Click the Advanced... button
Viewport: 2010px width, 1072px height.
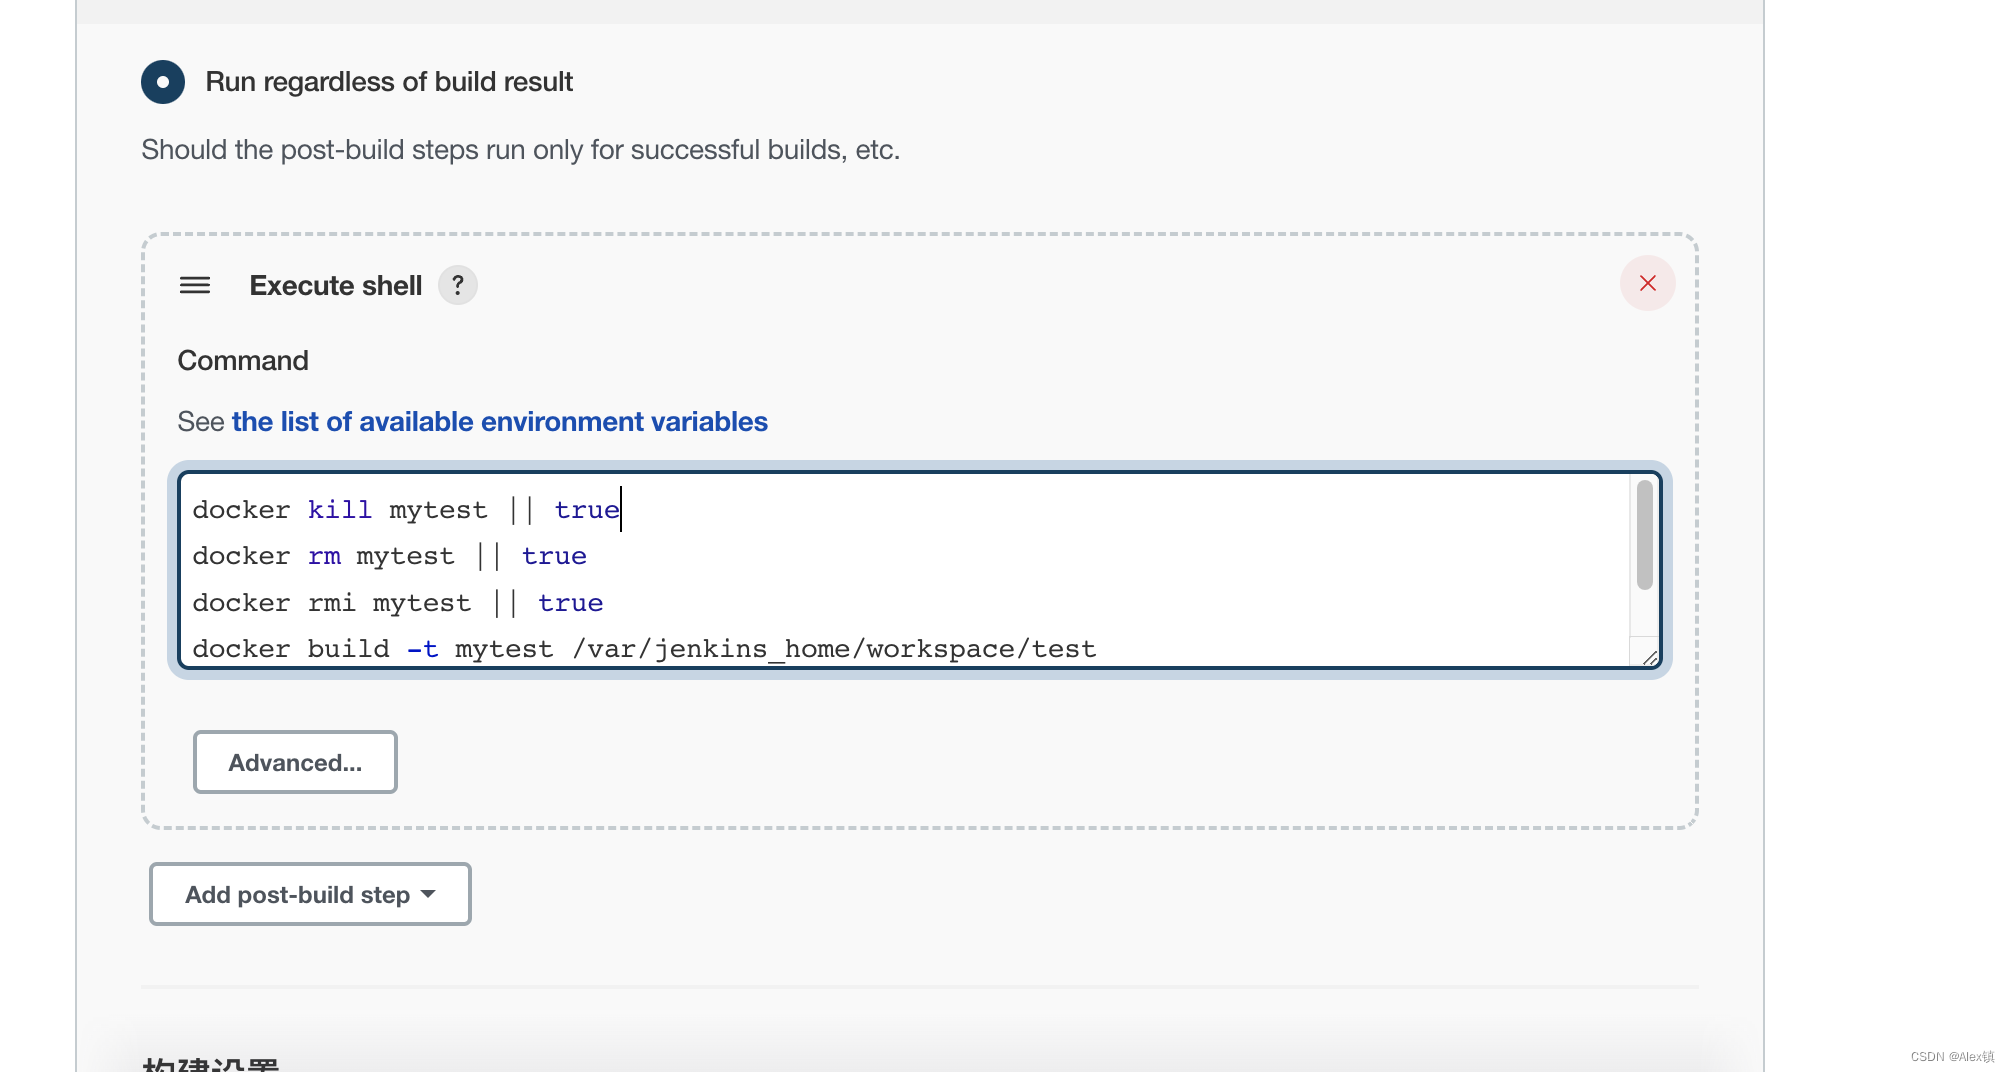point(295,762)
